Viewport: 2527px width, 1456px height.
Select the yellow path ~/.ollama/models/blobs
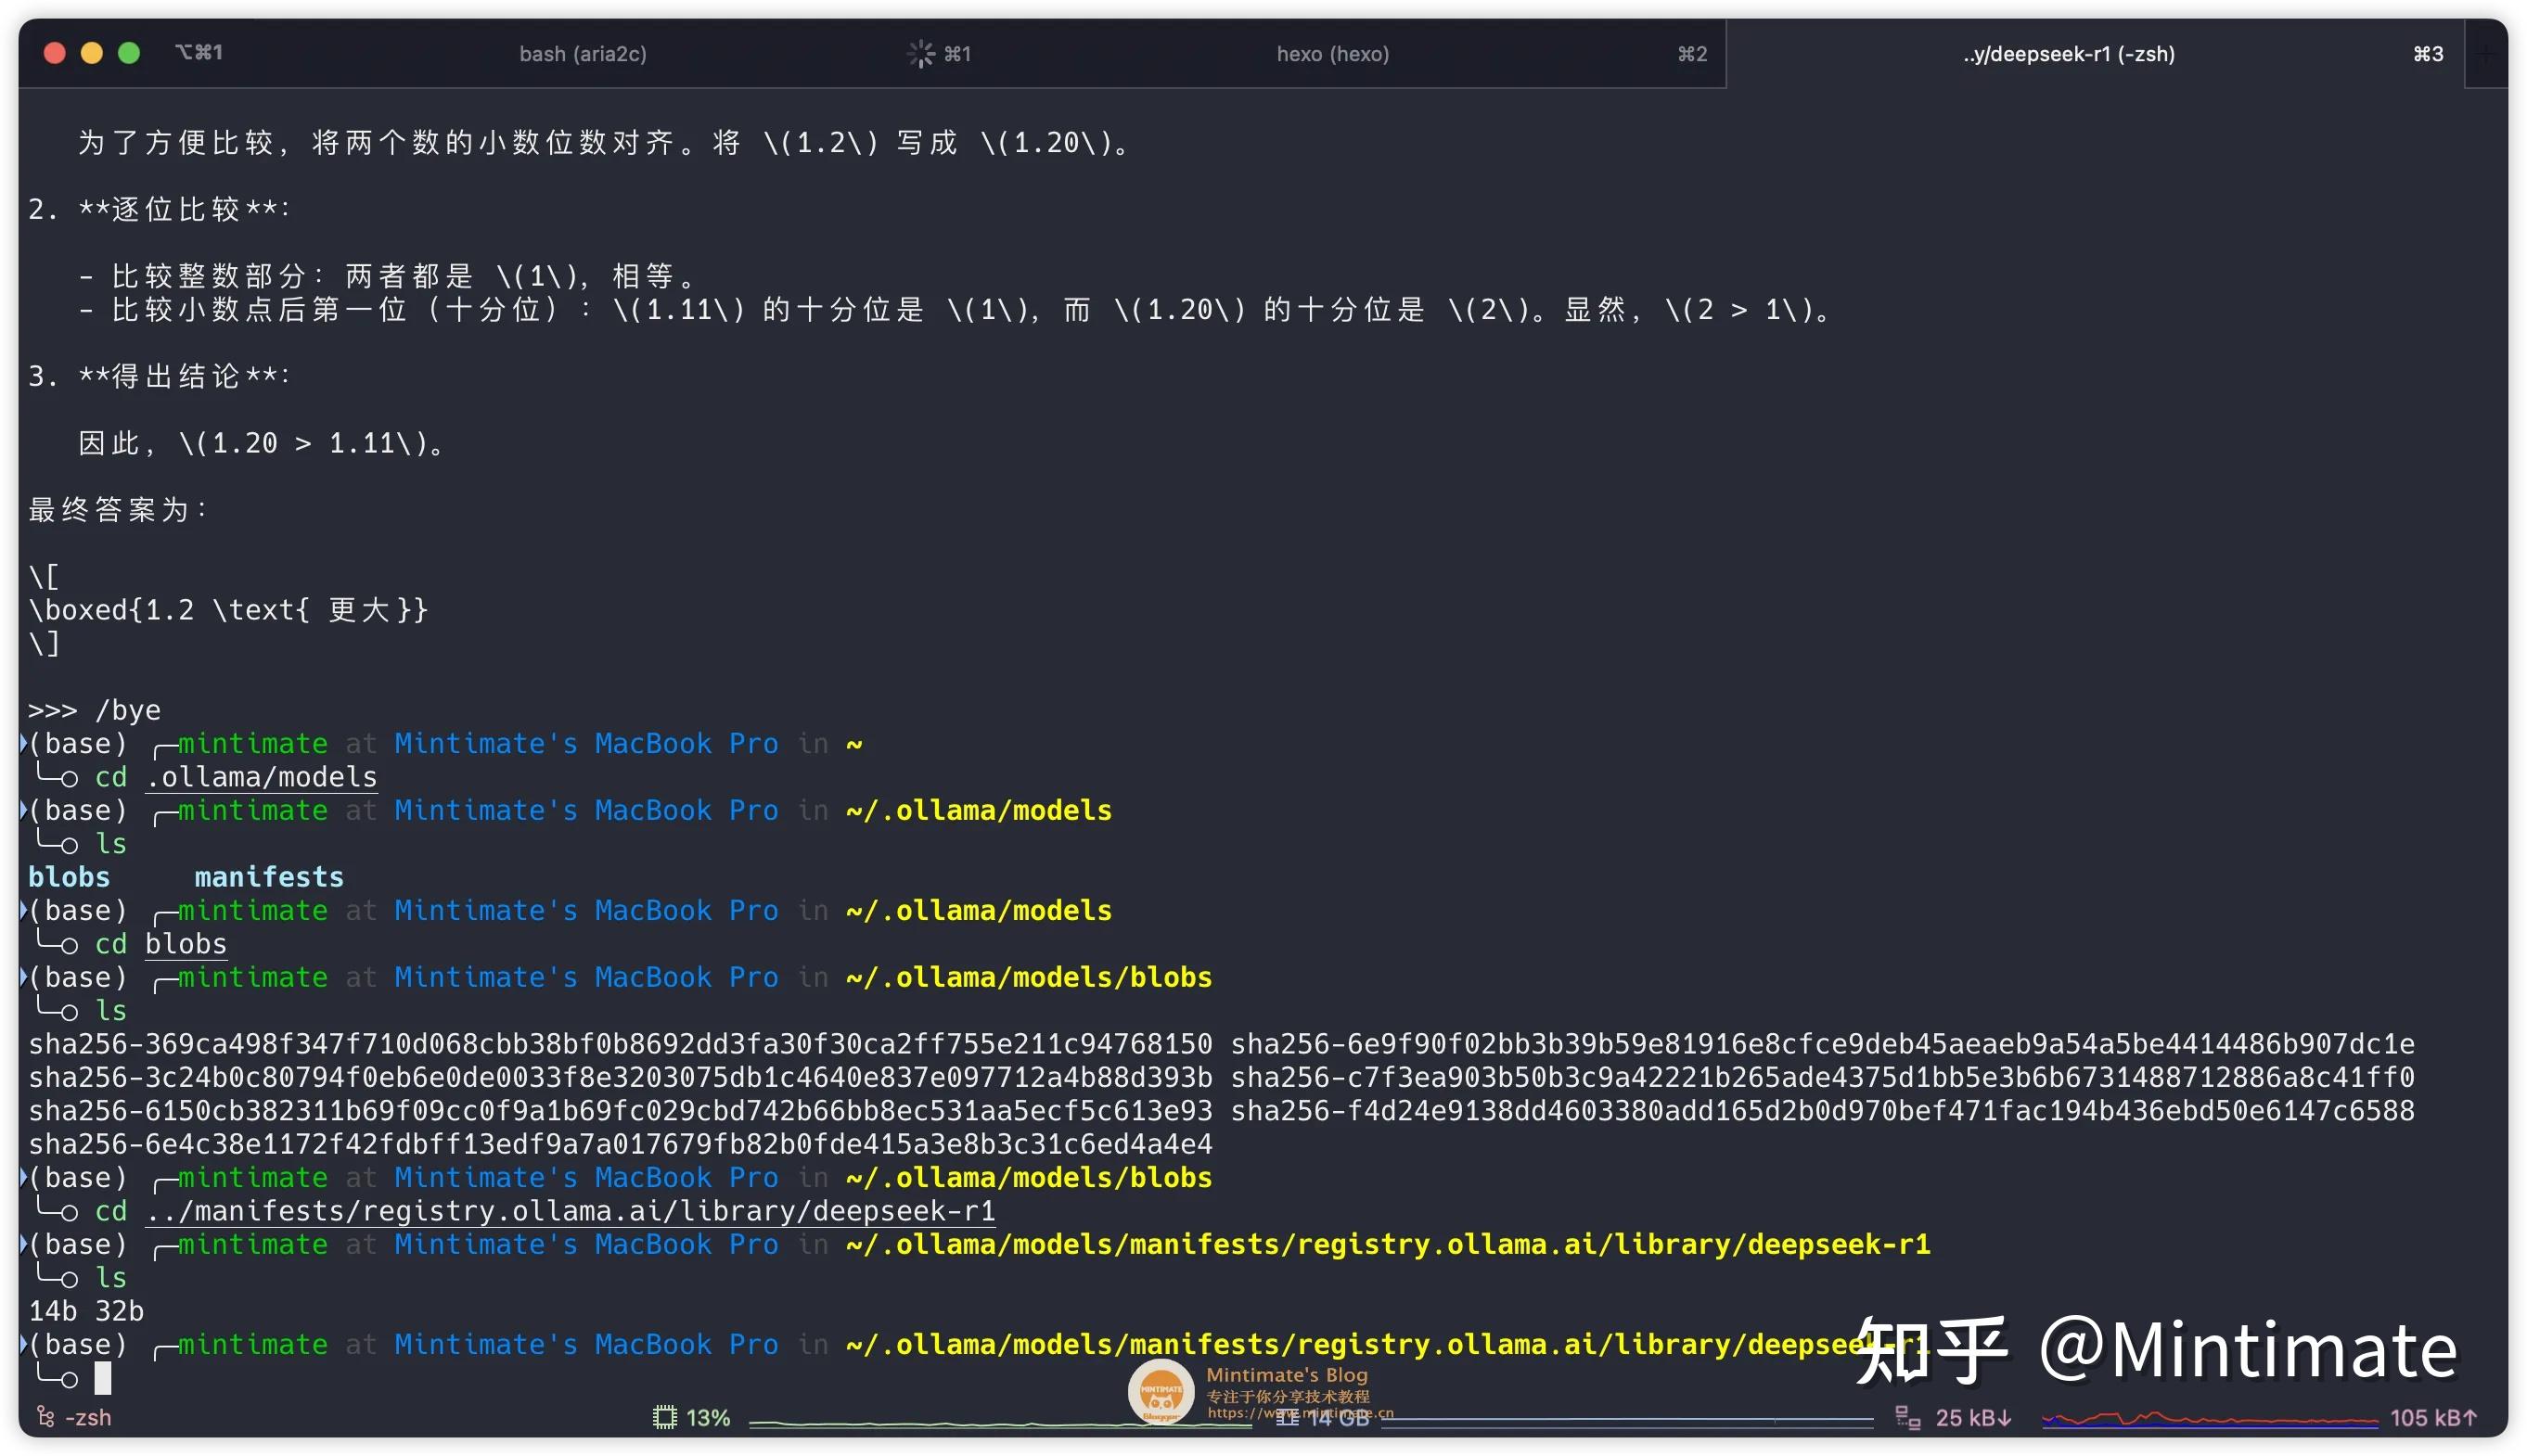coord(1027,977)
